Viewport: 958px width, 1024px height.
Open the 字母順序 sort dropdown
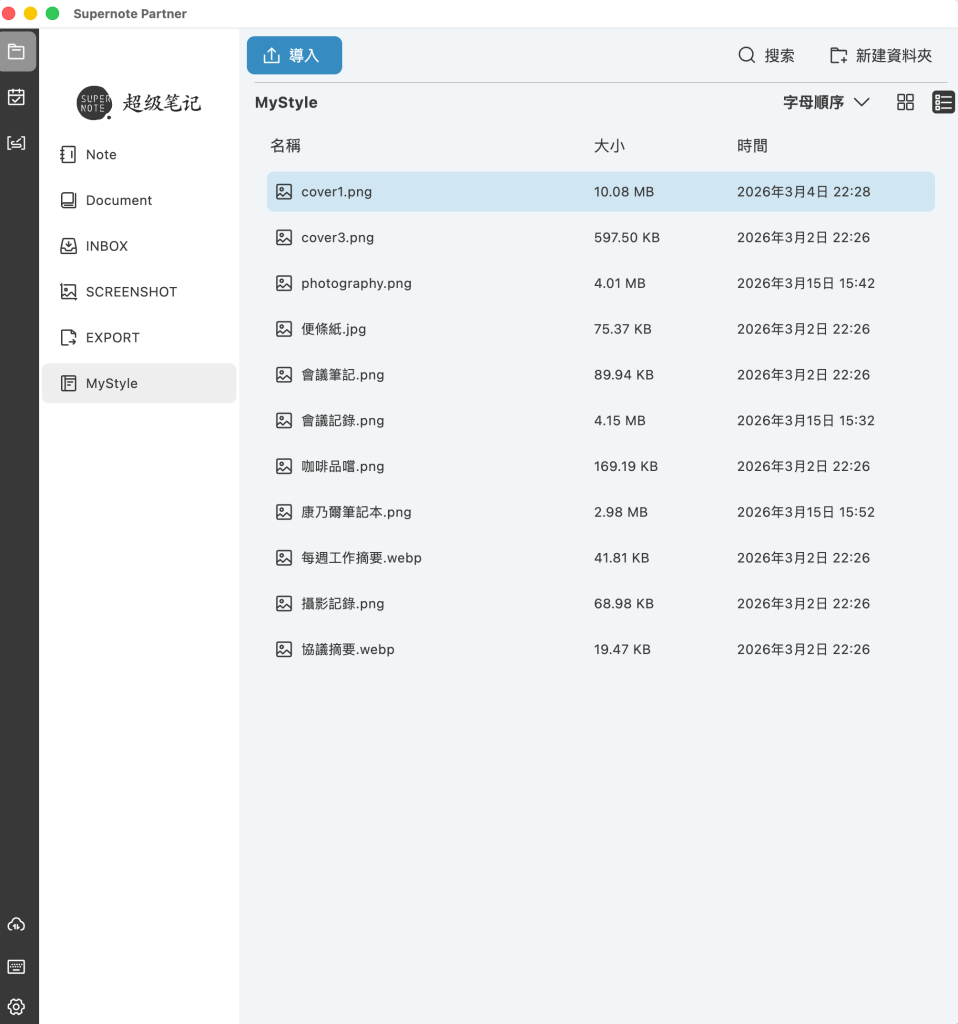[826, 102]
